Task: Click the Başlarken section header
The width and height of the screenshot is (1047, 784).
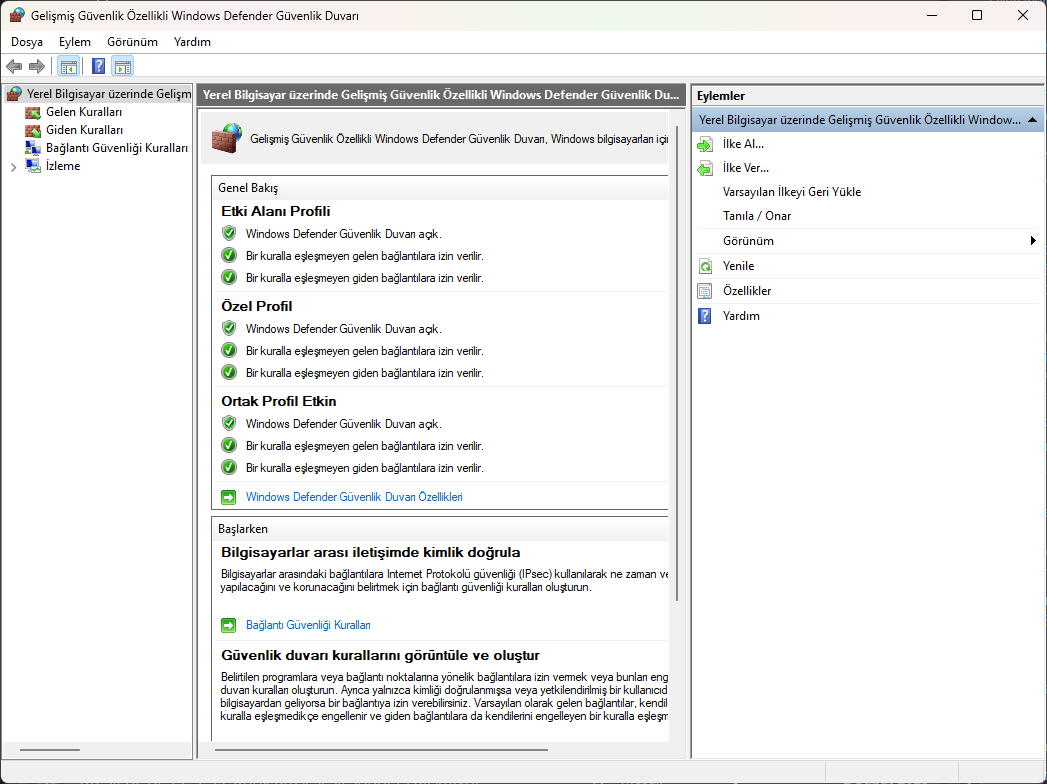Action: [243, 529]
